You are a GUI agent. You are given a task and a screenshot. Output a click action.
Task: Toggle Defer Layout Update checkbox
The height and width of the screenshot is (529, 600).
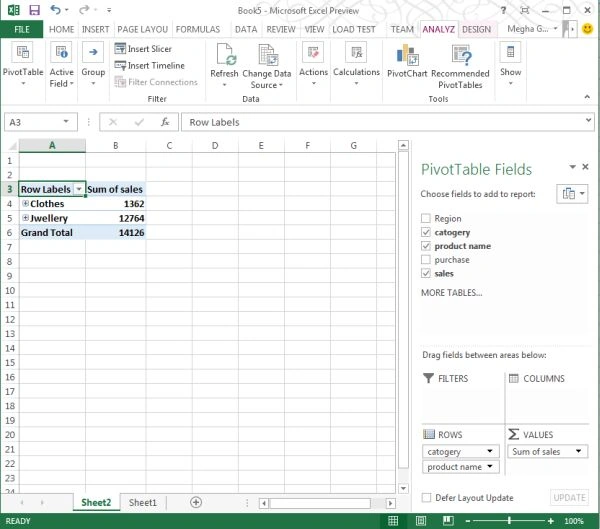(426, 498)
